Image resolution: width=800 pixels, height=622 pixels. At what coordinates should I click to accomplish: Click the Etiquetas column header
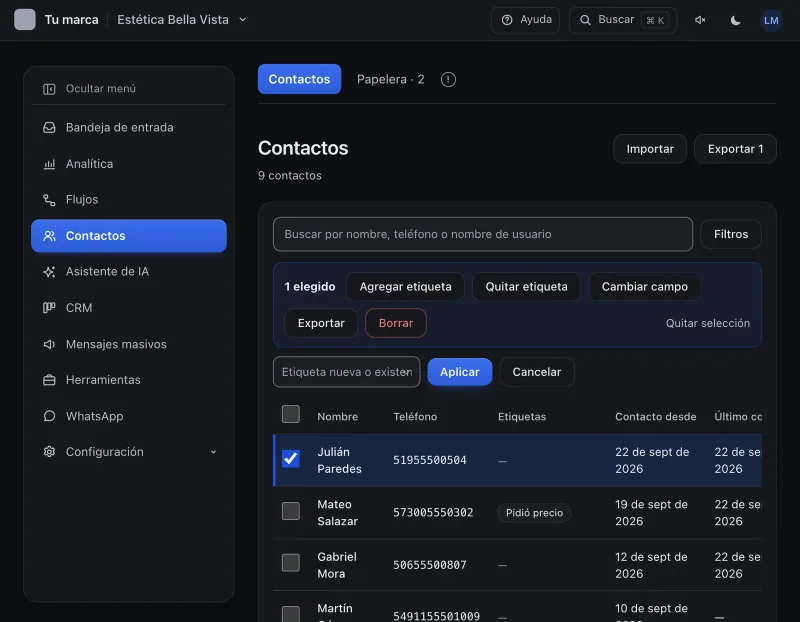click(x=521, y=416)
